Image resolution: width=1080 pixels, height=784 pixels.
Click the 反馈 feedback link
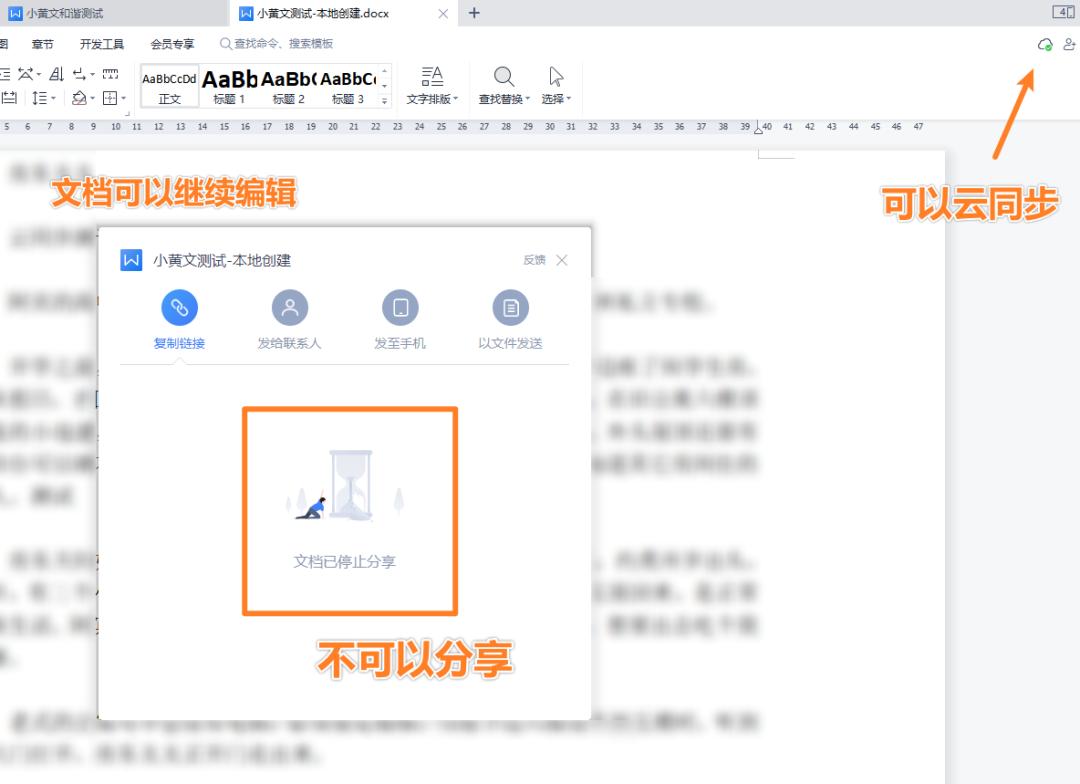[x=534, y=260]
